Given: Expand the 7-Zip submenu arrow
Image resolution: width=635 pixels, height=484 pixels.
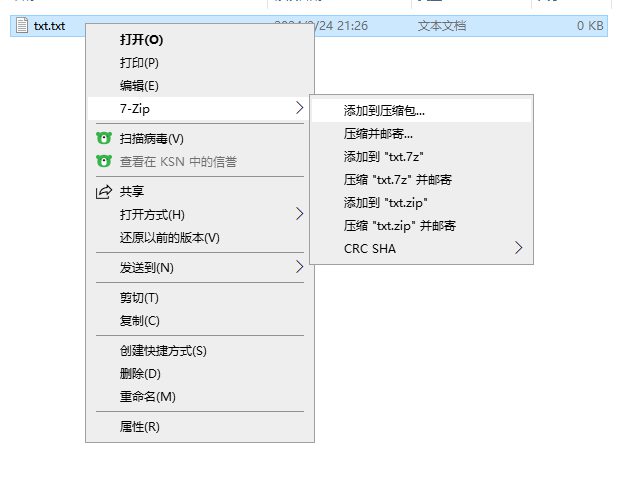Looking at the screenshot, I should pos(299,107).
